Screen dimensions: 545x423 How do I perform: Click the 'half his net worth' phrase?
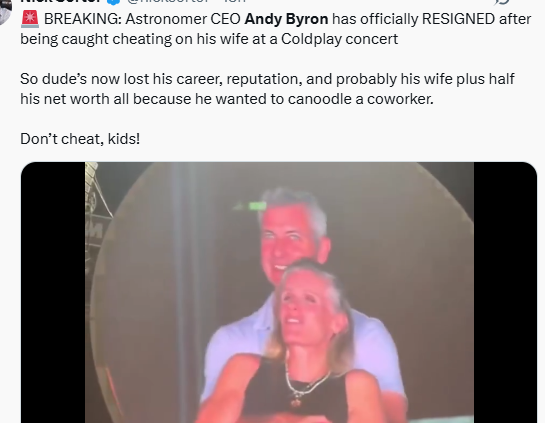[267, 89]
